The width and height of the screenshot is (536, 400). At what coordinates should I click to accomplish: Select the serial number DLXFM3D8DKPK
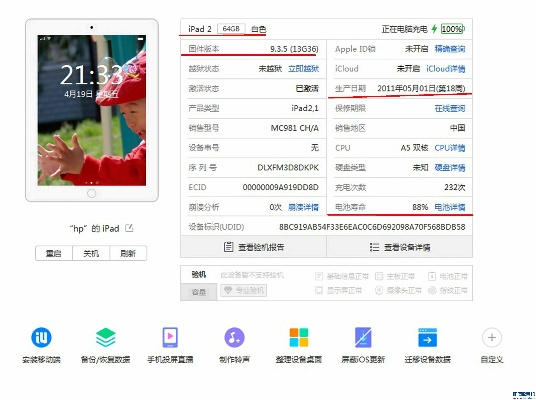288,168
